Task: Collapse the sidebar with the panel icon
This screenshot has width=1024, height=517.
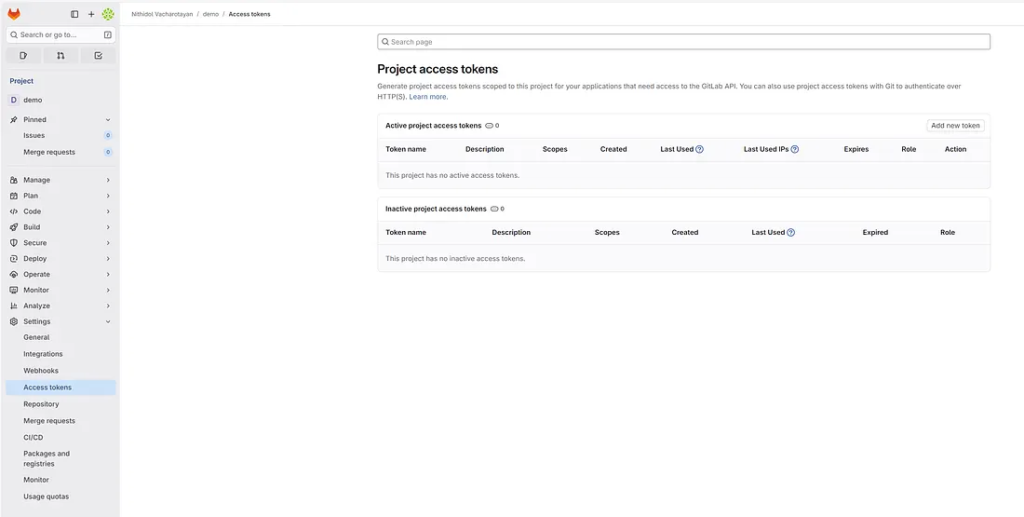Action: tap(75, 14)
